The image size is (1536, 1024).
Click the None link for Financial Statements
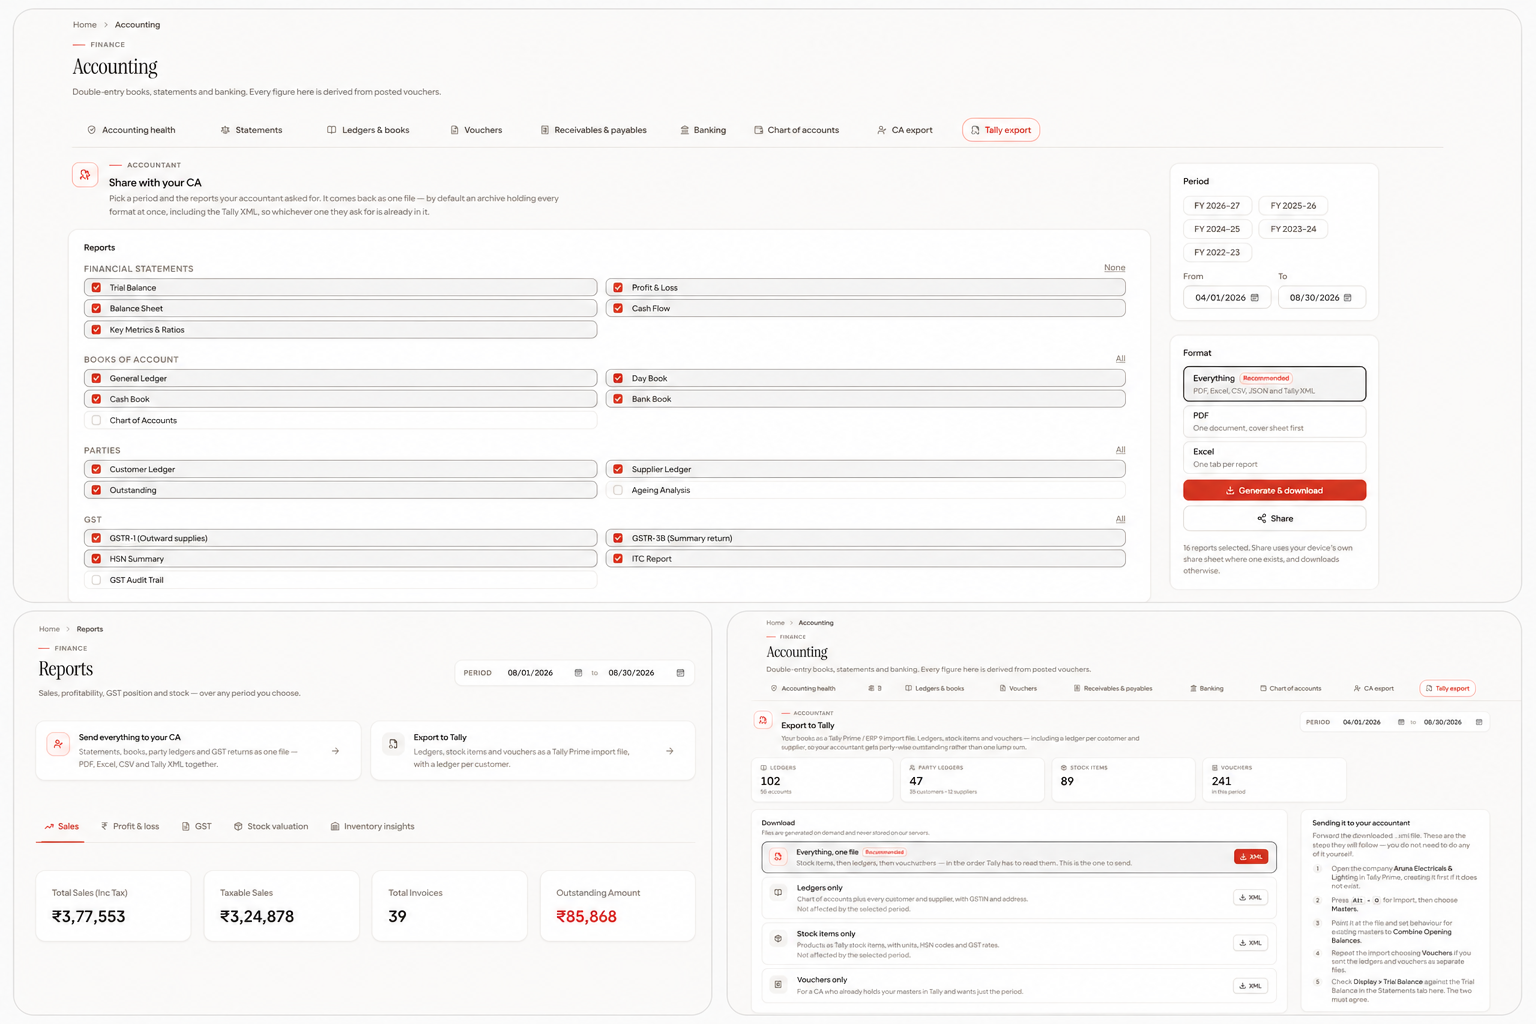[x=1114, y=268]
